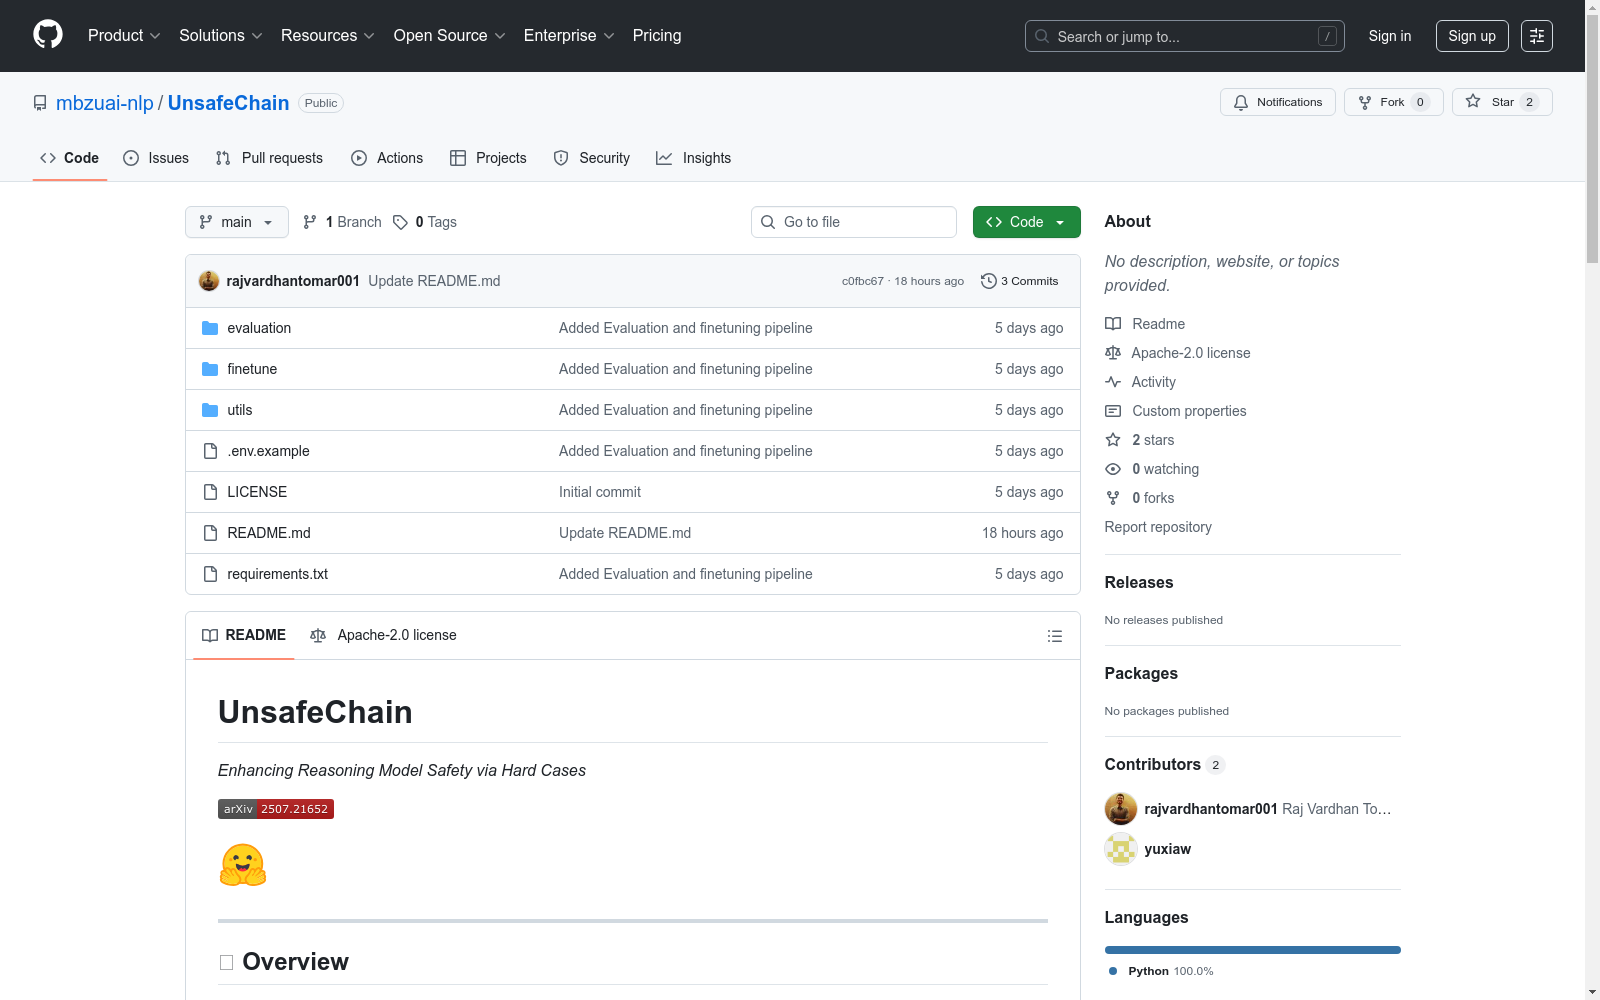The image size is (1600, 1000).
Task: Click Report repository link
Action: click(x=1158, y=527)
